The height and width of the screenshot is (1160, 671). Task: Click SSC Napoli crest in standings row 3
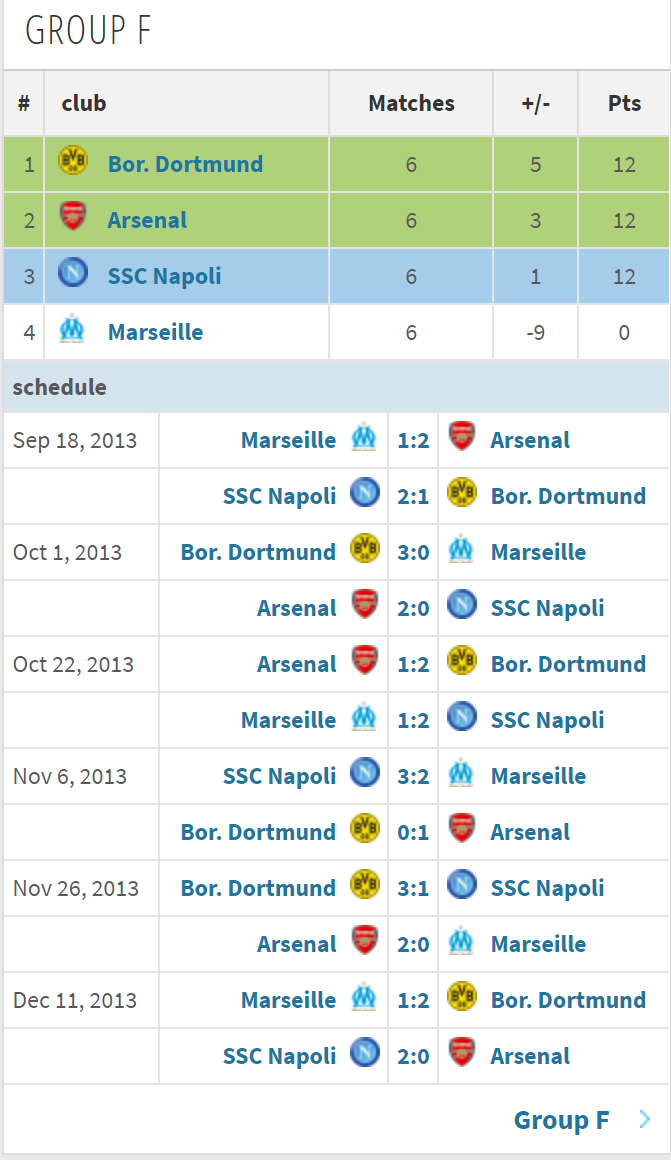(73, 274)
